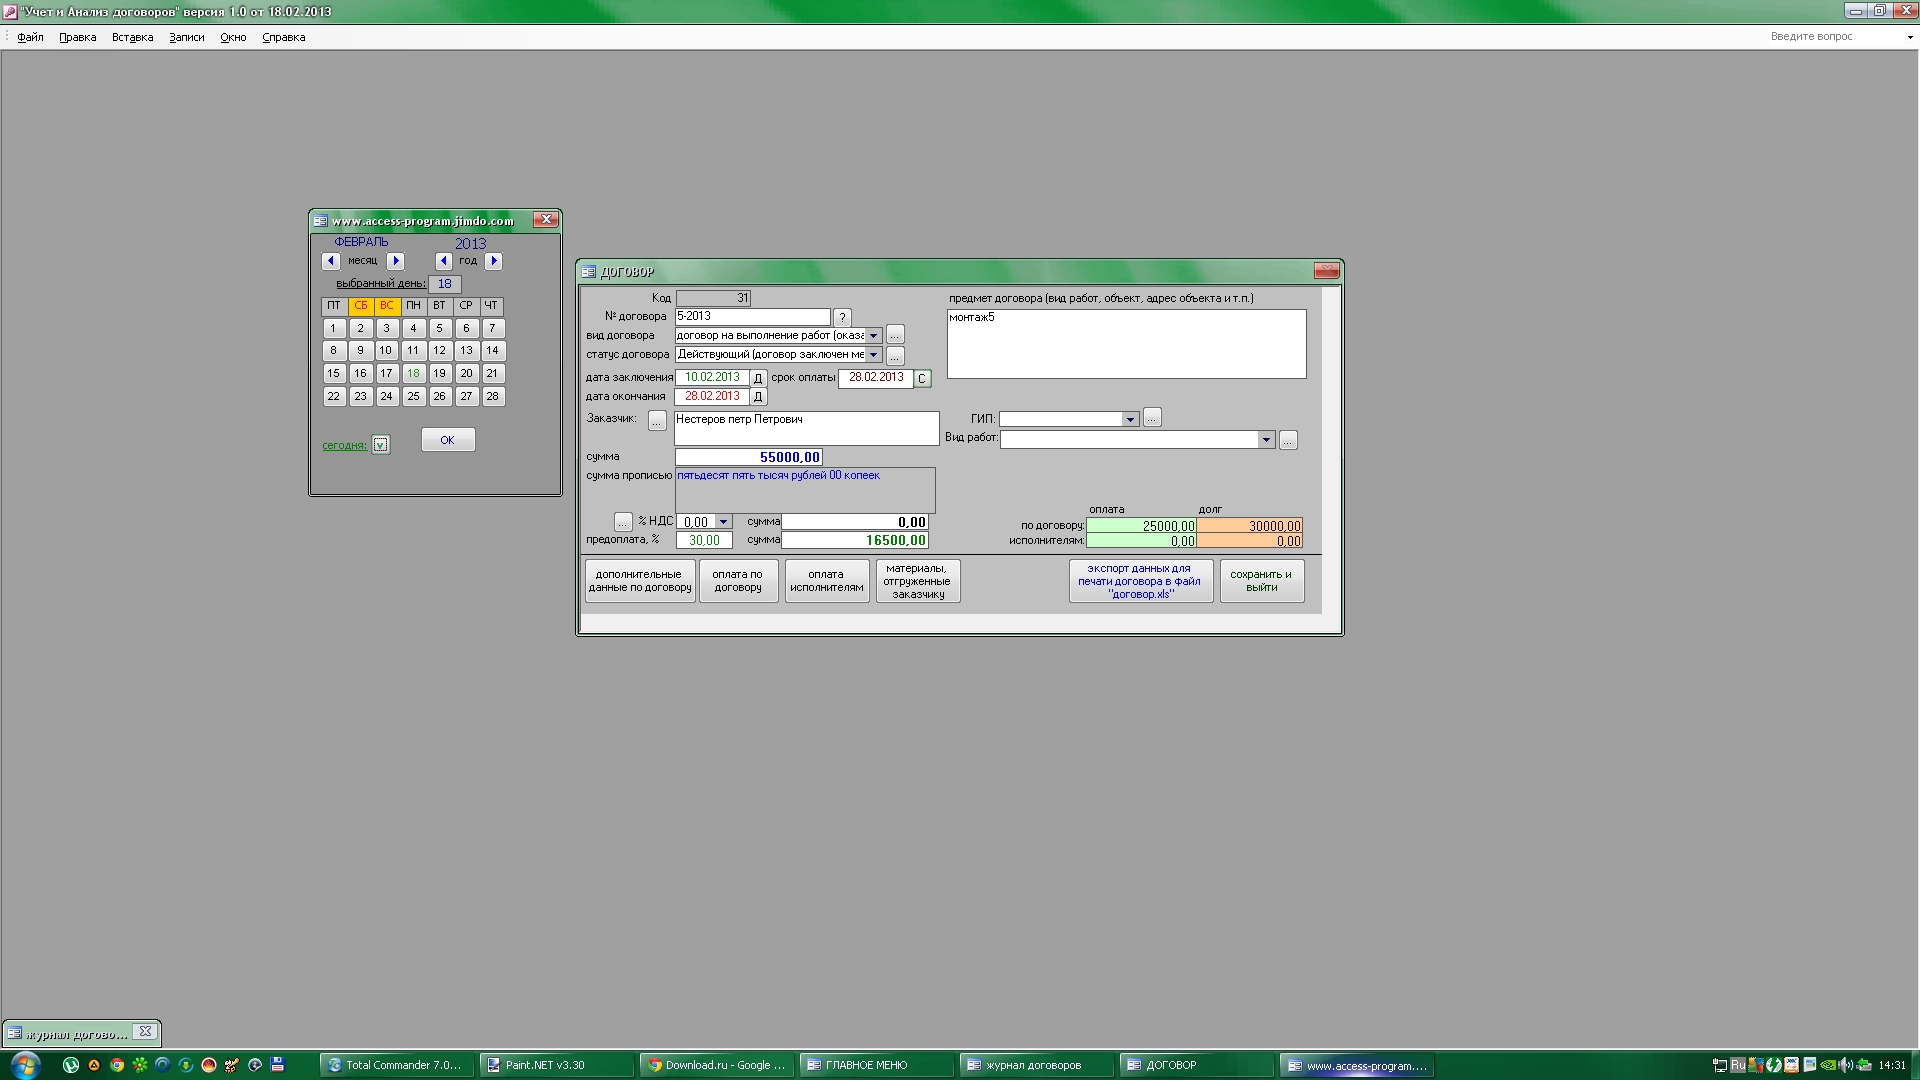Go to previous month in calendar
Viewport: 1920px width, 1080px height.
(331, 261)
